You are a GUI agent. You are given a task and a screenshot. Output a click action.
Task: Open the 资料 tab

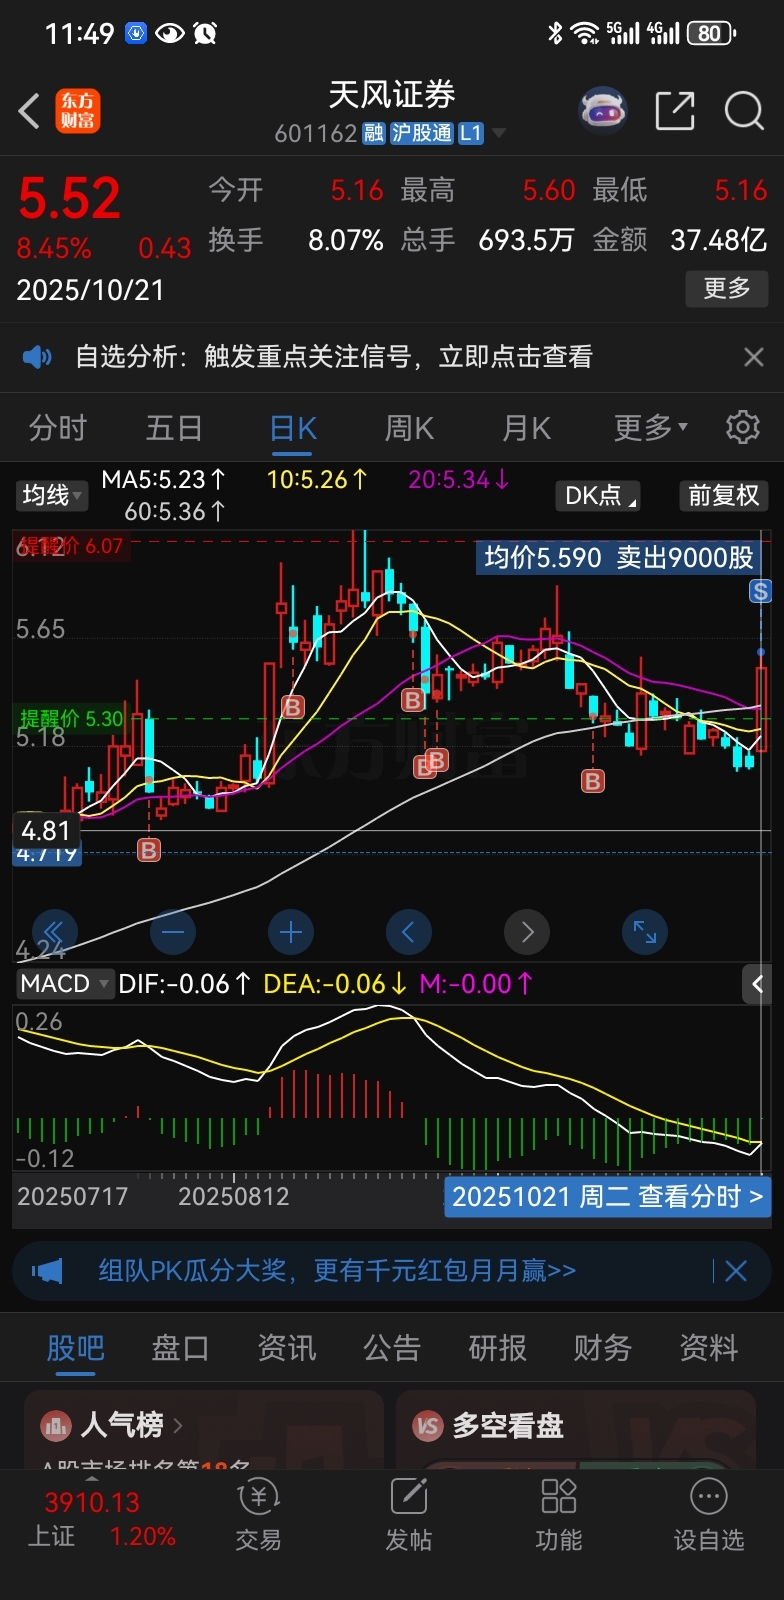click(x=708, y=1348)
